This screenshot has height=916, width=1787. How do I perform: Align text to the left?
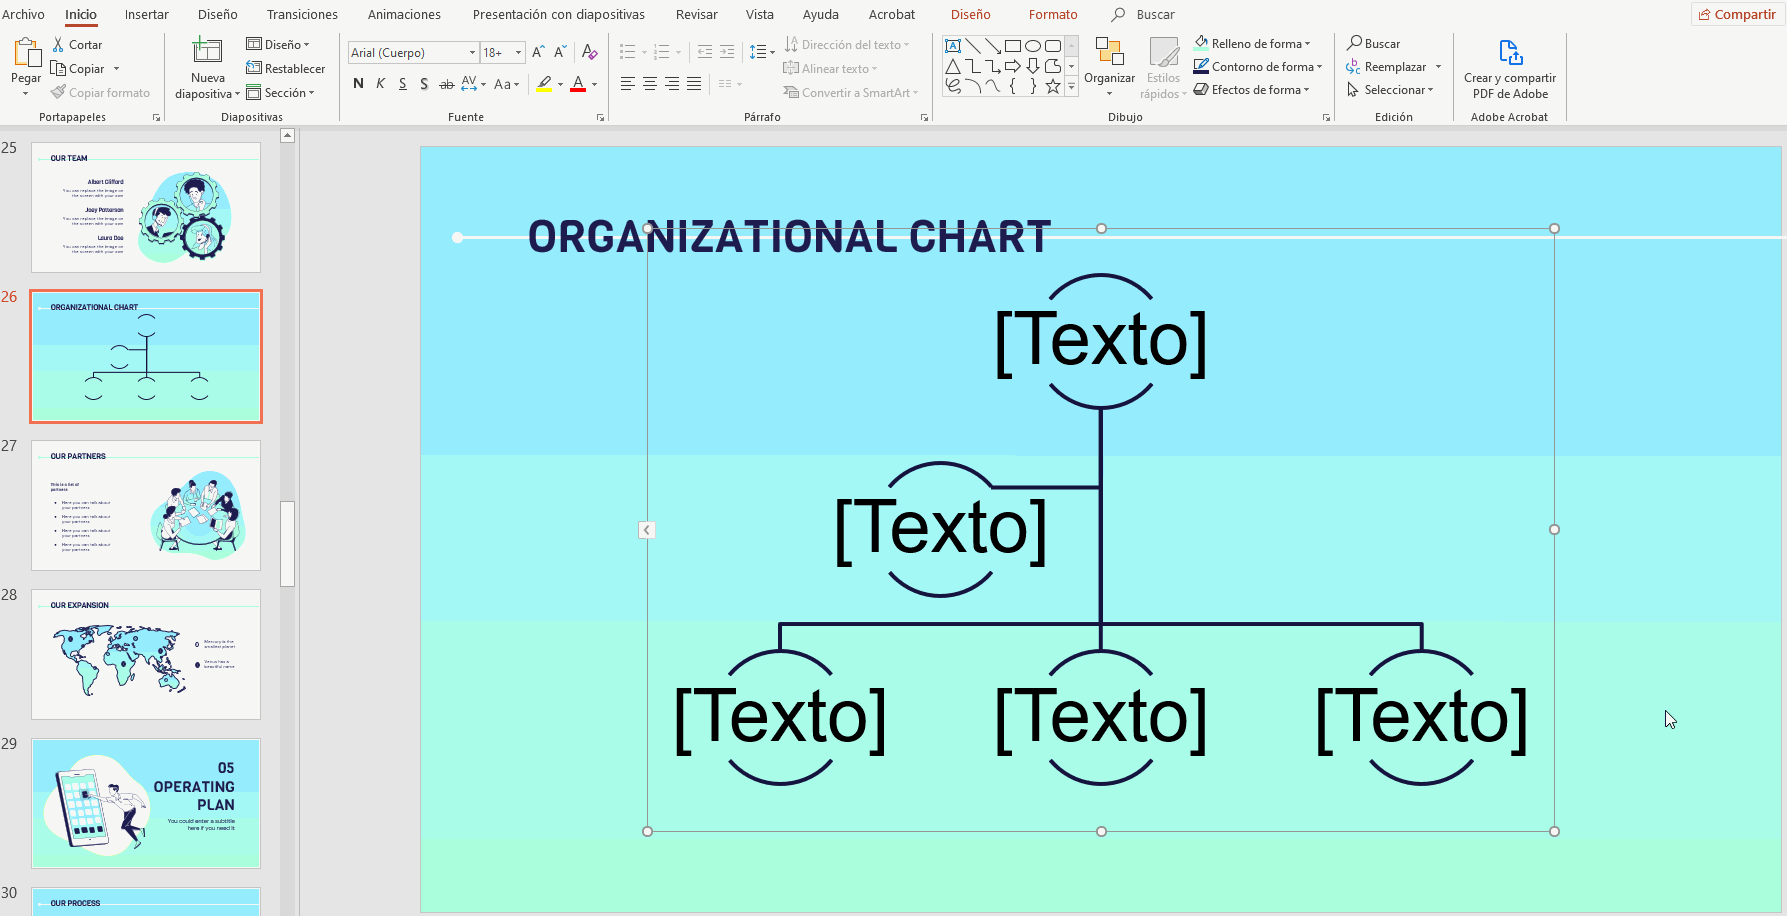click(x=628, y=84)
